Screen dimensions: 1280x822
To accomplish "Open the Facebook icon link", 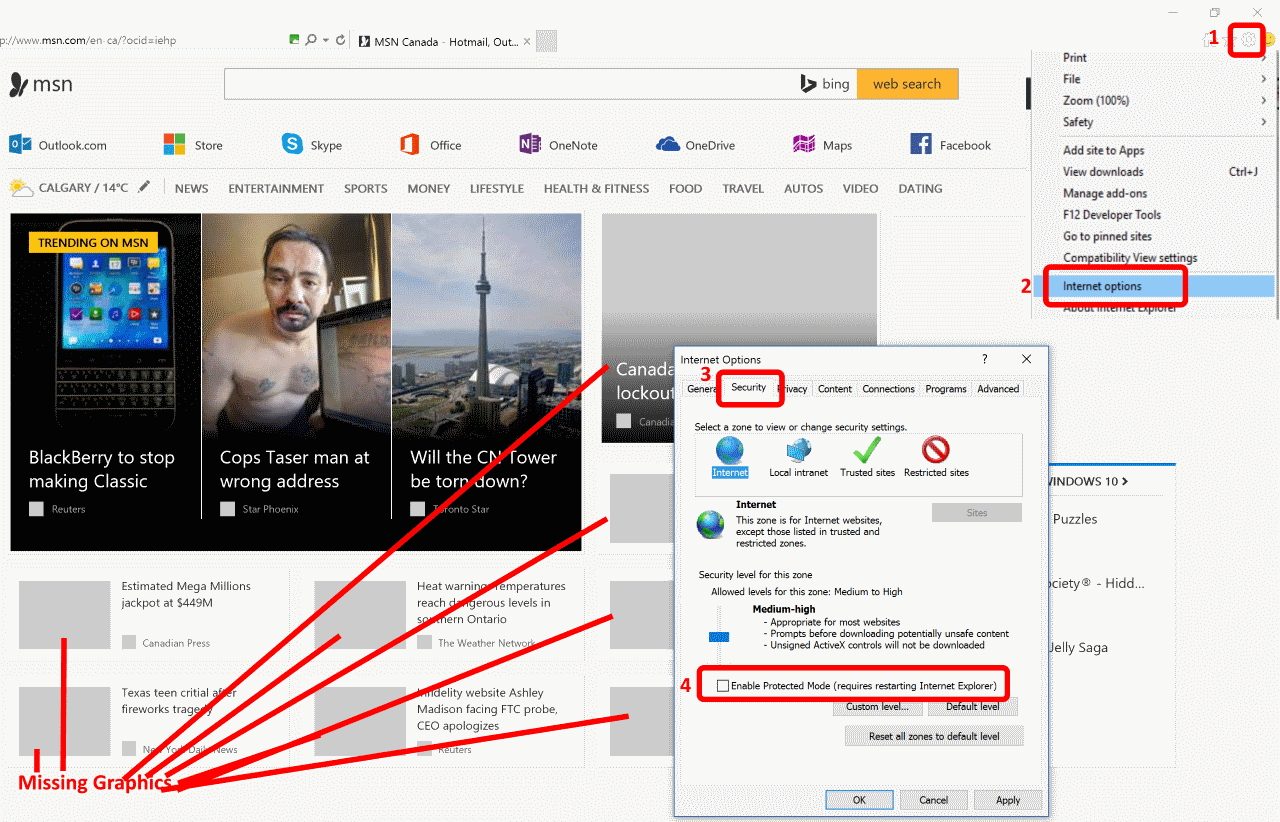I will [921, 145].
